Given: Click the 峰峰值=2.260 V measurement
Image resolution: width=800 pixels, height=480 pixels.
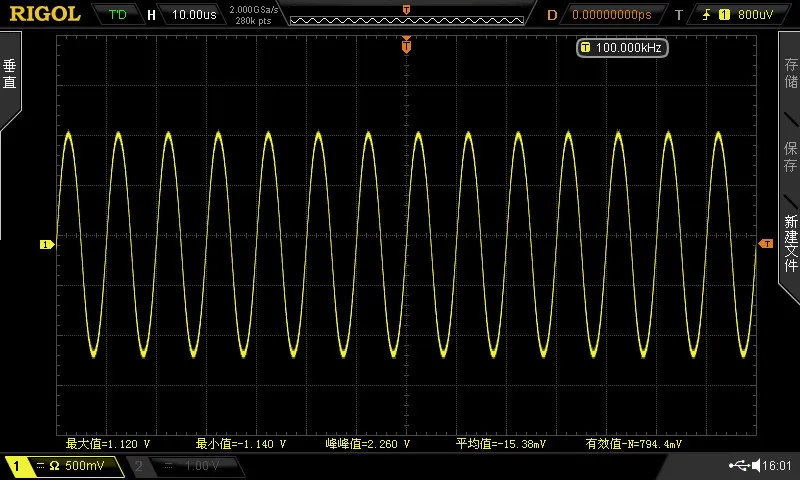Looking at the screenshot, I should point(367,444).
